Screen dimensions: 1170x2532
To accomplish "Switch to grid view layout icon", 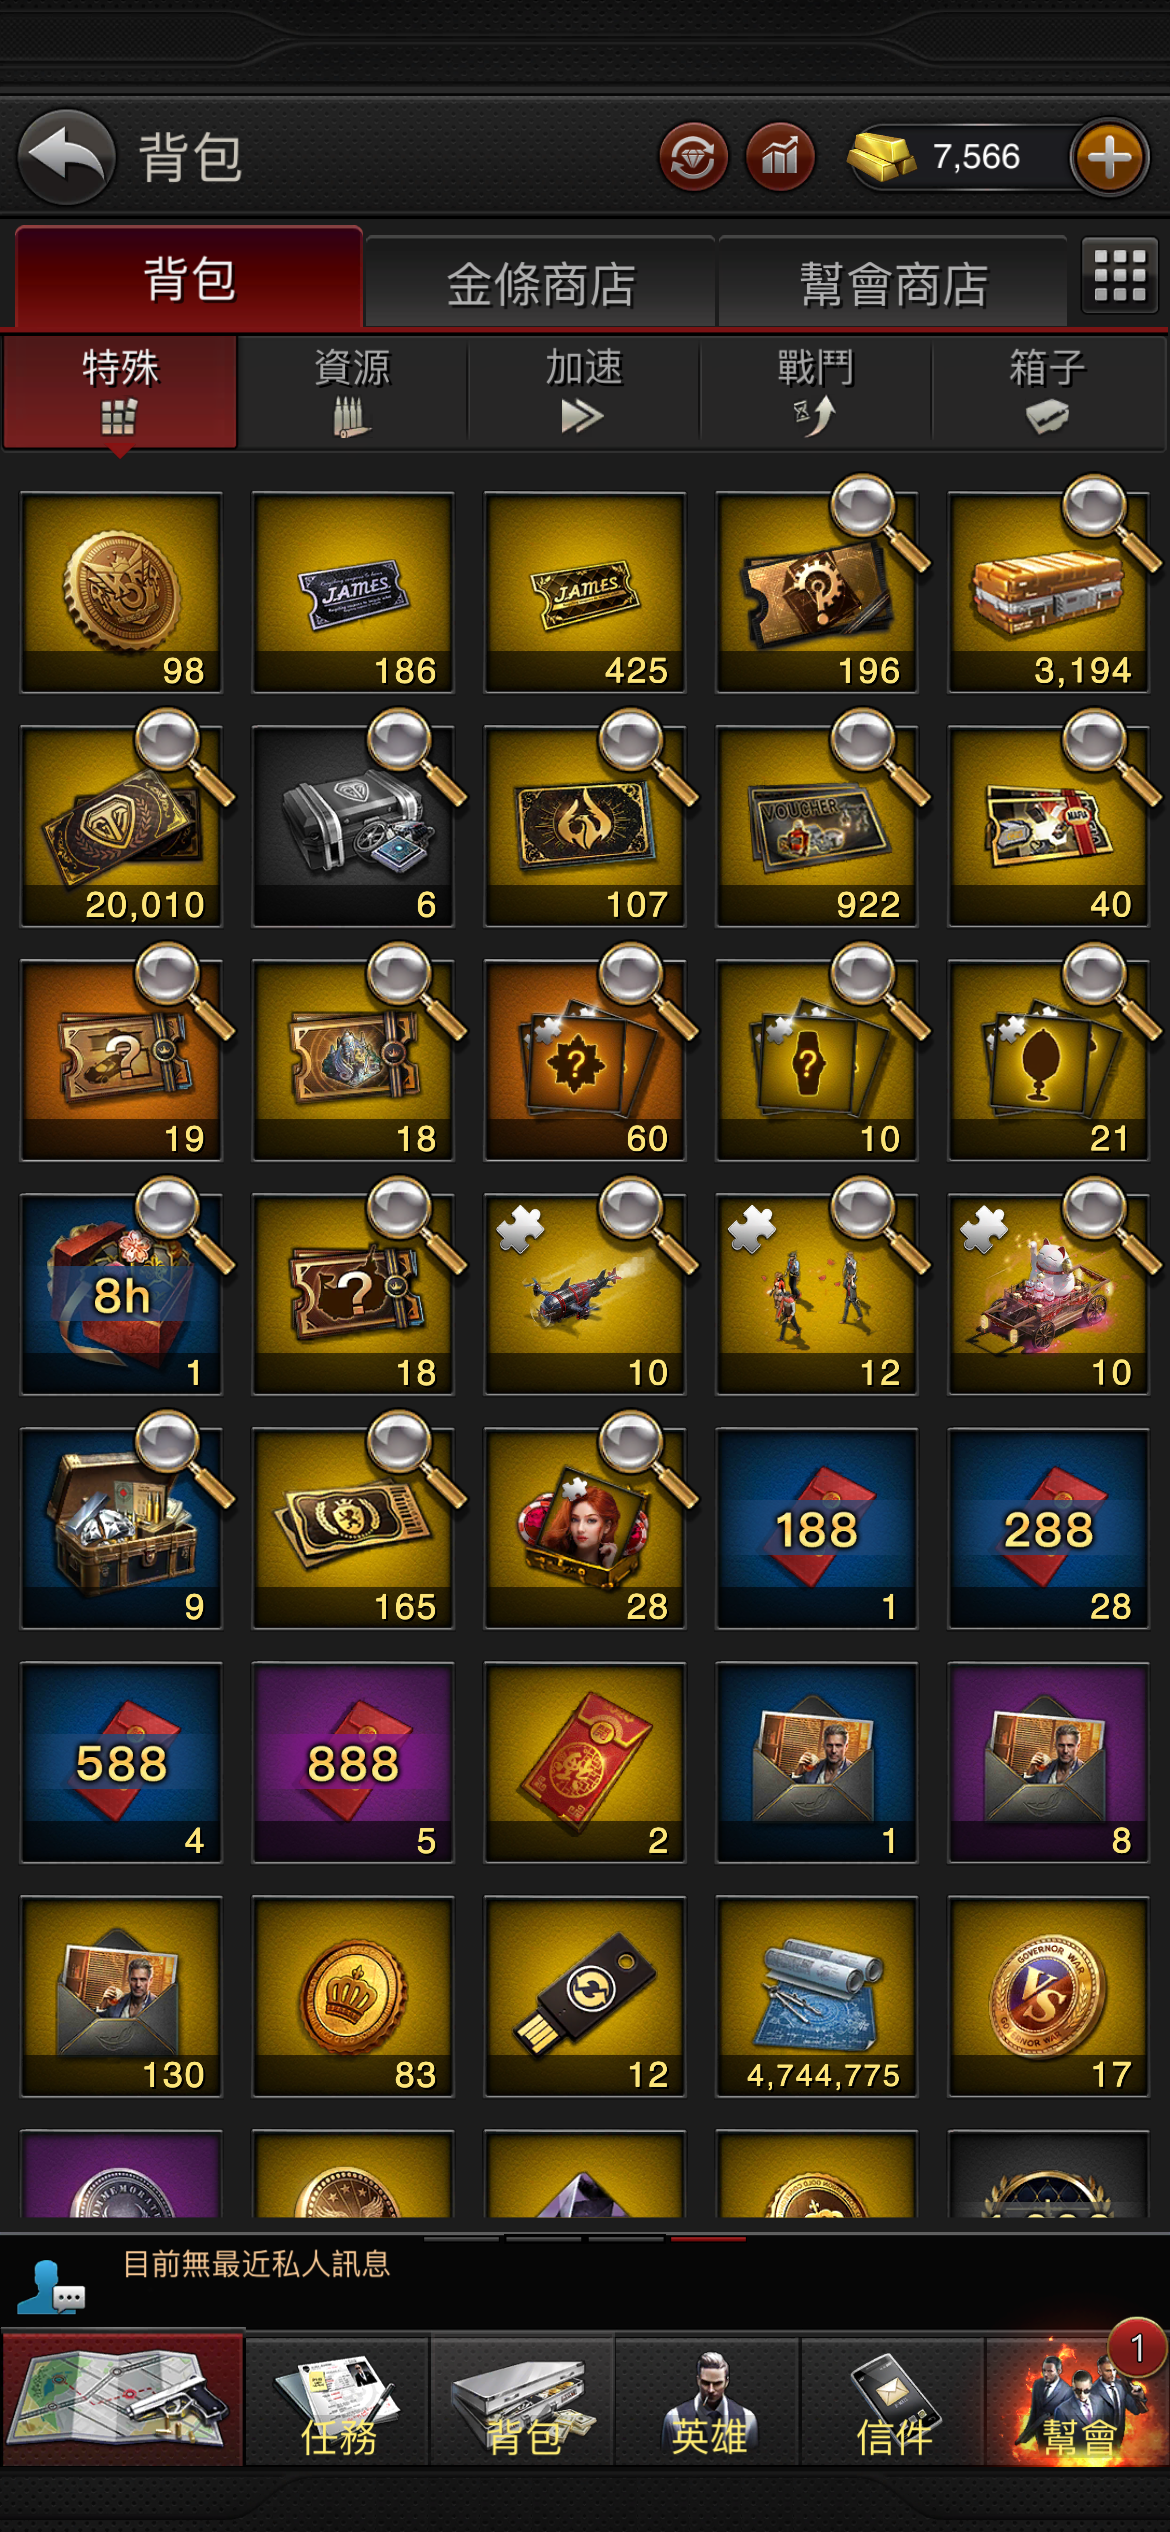I will (x=1120, y=275).
